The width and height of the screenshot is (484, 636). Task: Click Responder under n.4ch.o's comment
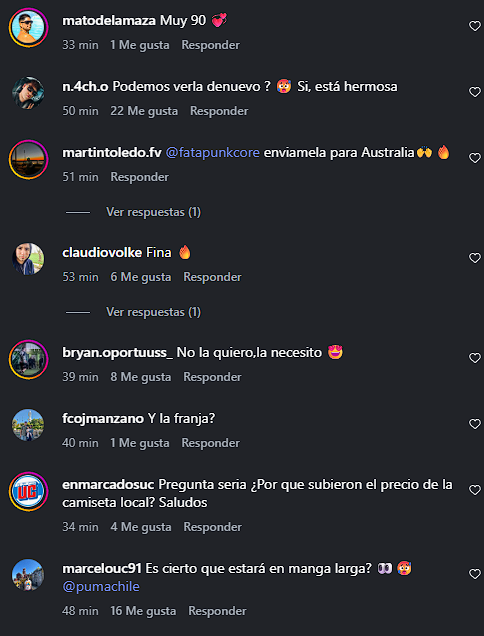click(219, 111)
